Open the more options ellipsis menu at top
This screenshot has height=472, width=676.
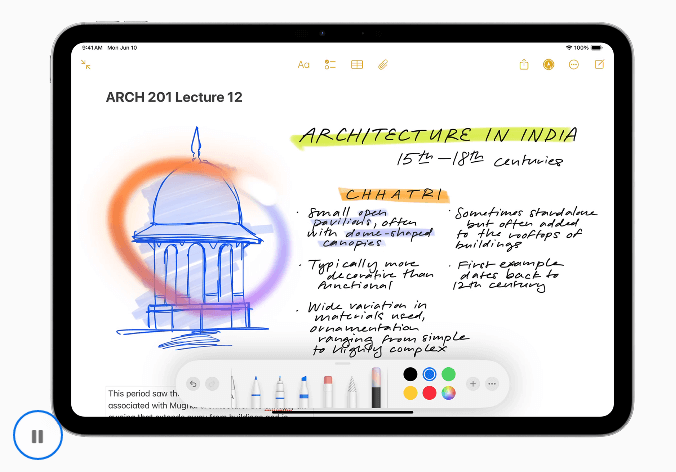tap(574, 65)
